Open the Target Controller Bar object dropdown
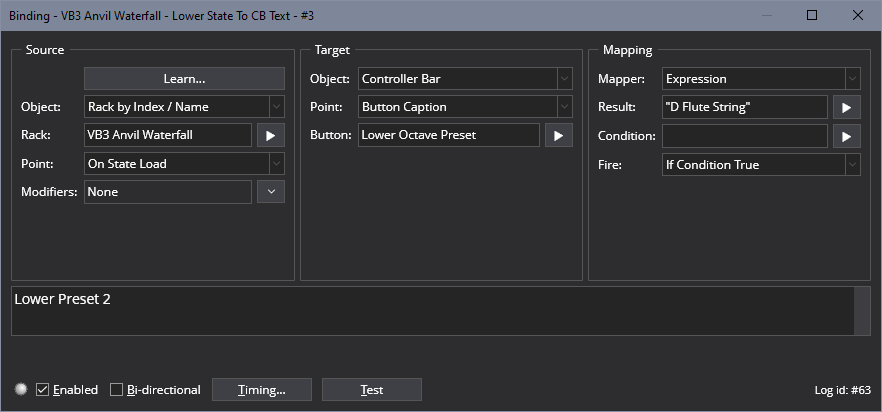Screen dimensions: 882x412 coord(465,79)
